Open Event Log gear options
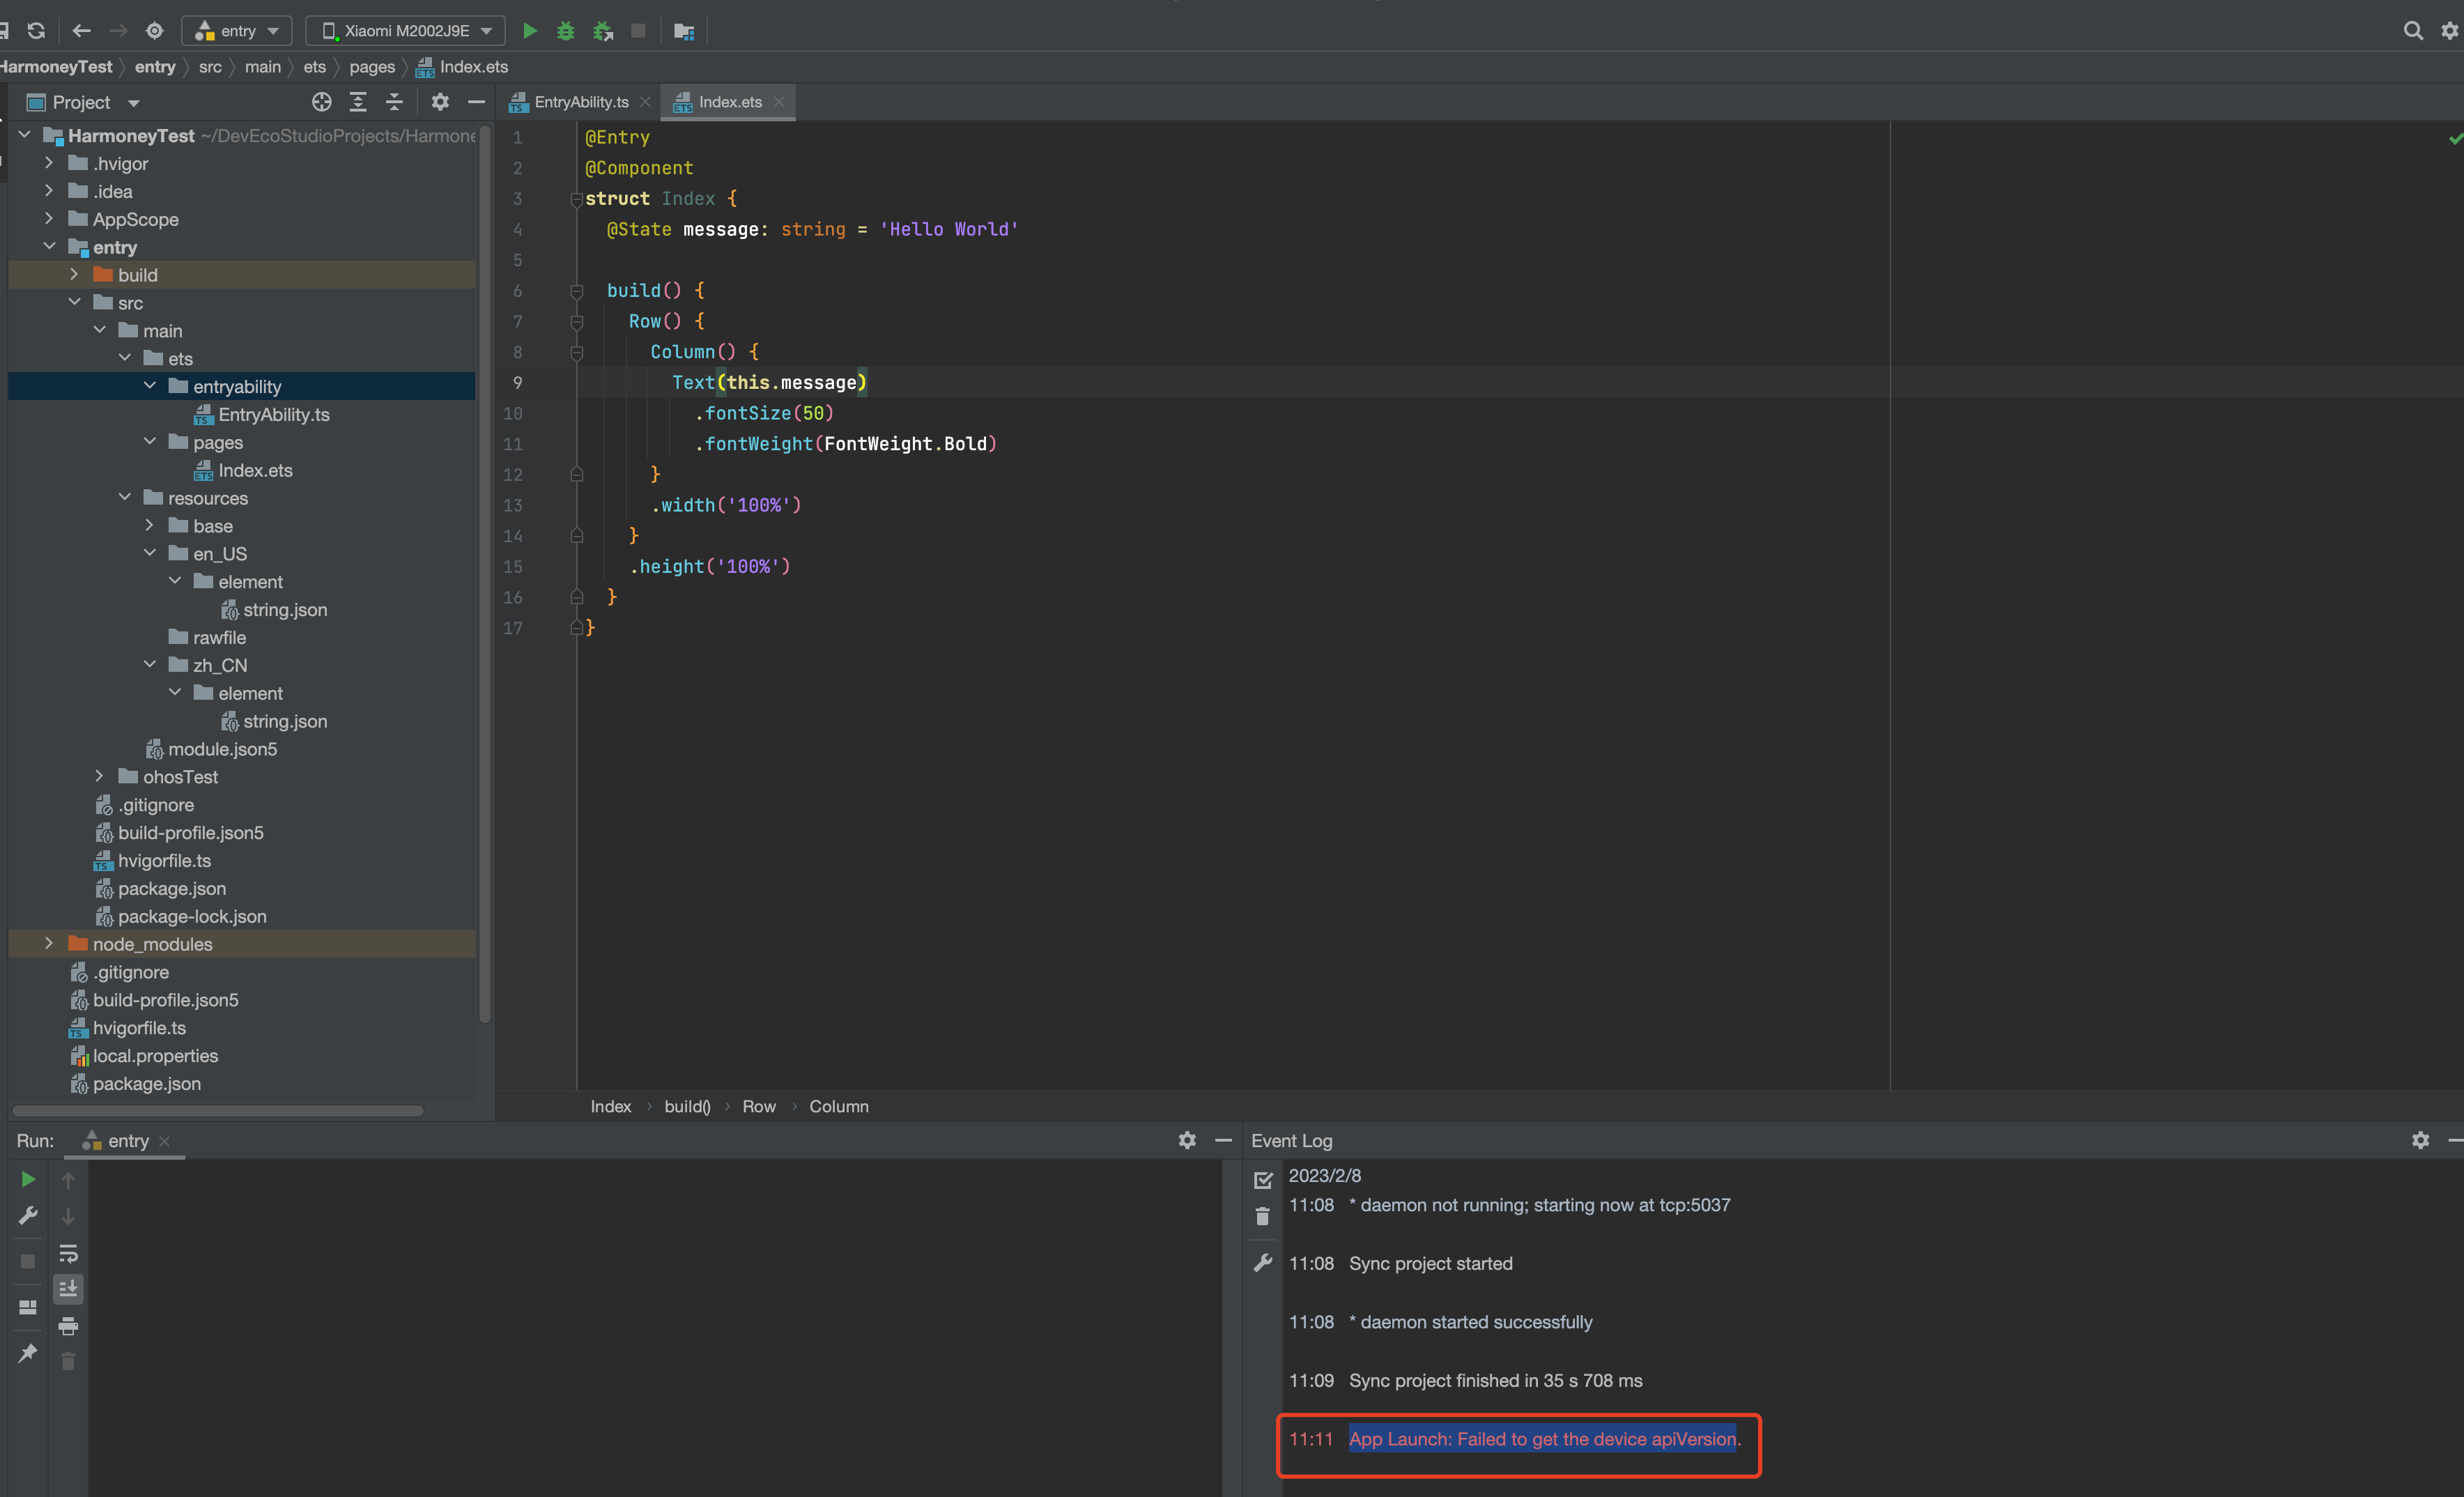 click(2420, 1140)
